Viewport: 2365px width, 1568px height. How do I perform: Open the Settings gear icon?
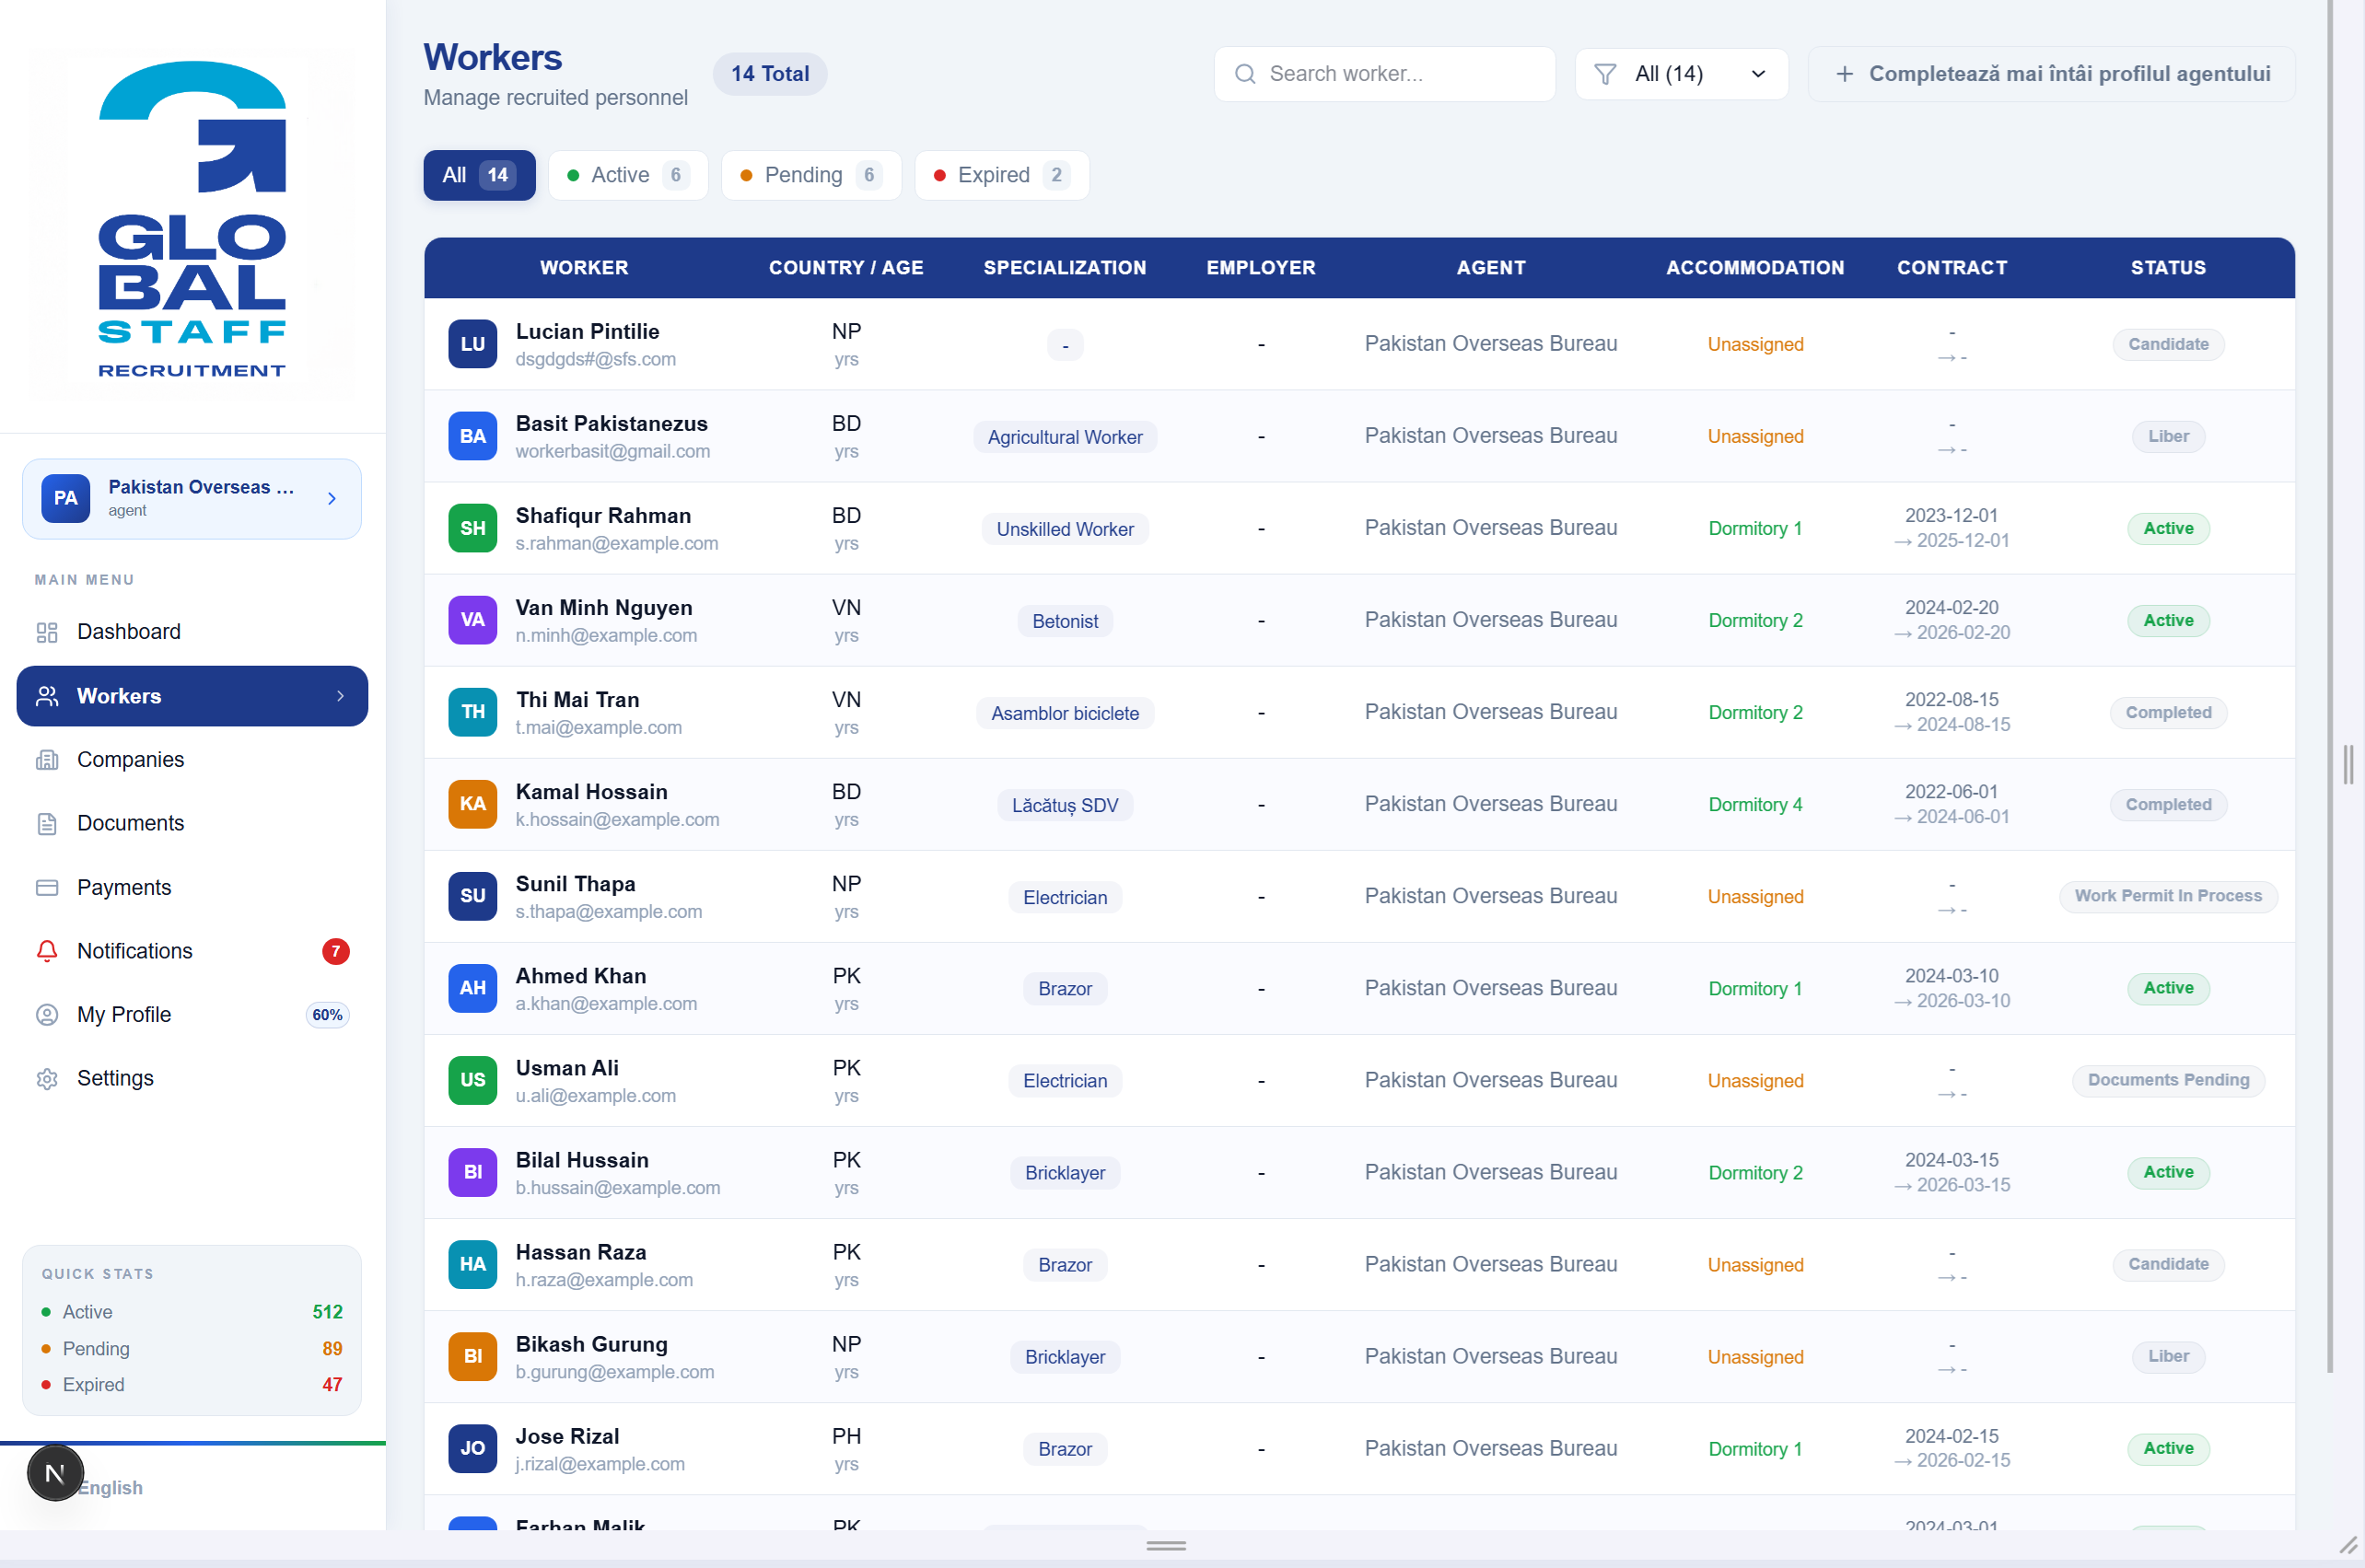(x=47, y=1078)
